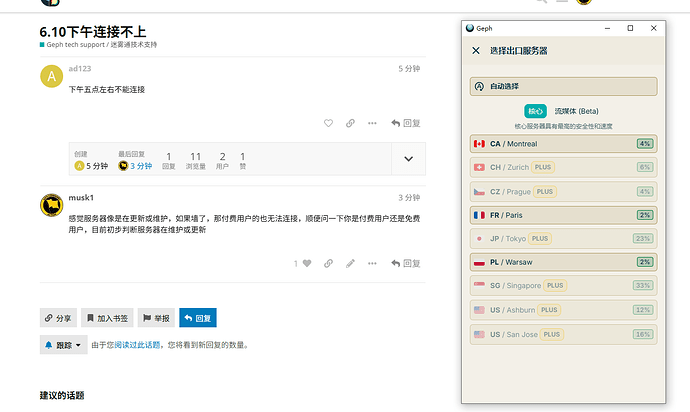The width and height of the screenshot is (690, 412).
Task: Click Japan flag icon in Geph
Action: pyautogui.click(x=479, y=239)
